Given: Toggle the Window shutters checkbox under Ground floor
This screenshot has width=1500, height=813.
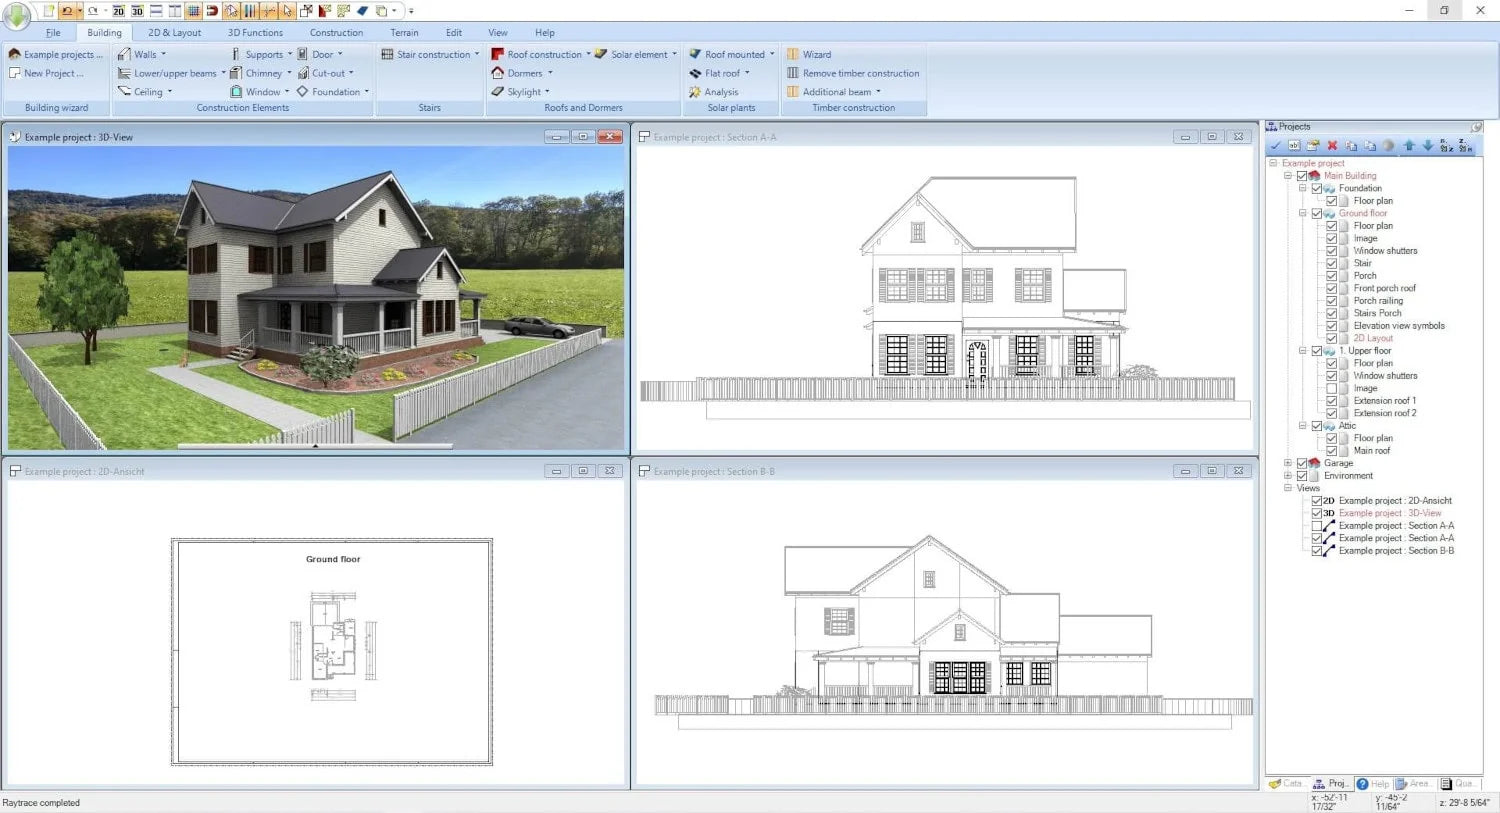Looking at the screenshot, I should 1332,251.
